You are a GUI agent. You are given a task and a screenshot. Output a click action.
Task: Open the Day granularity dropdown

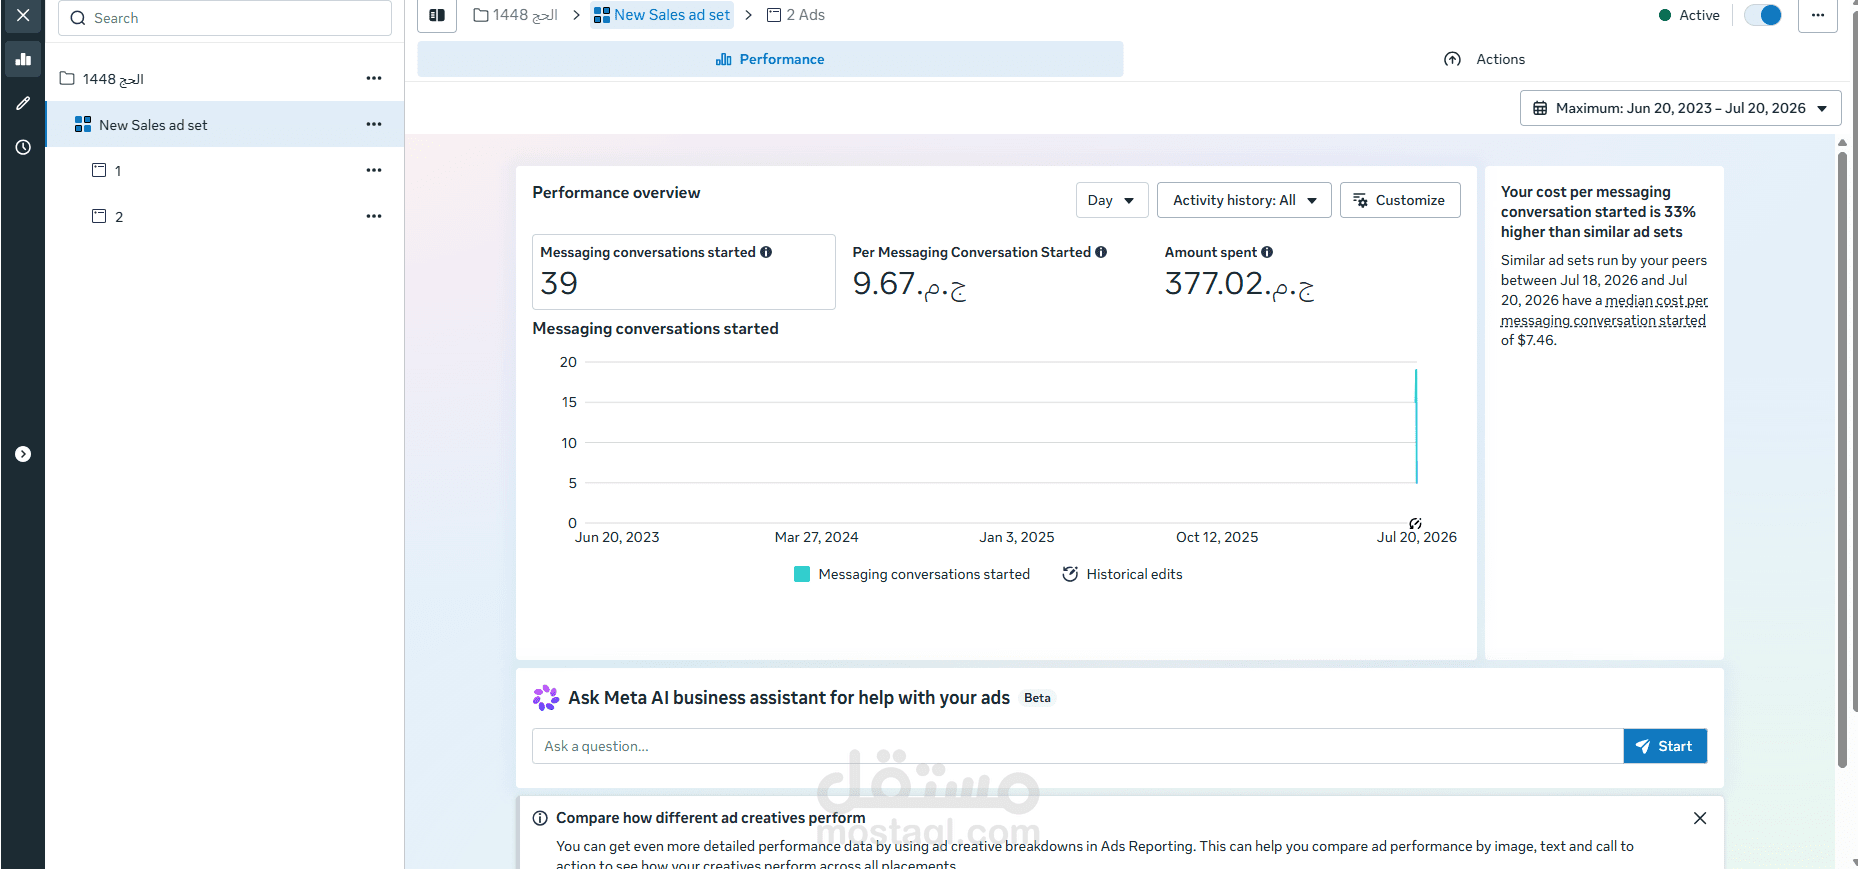(1111, 200)
